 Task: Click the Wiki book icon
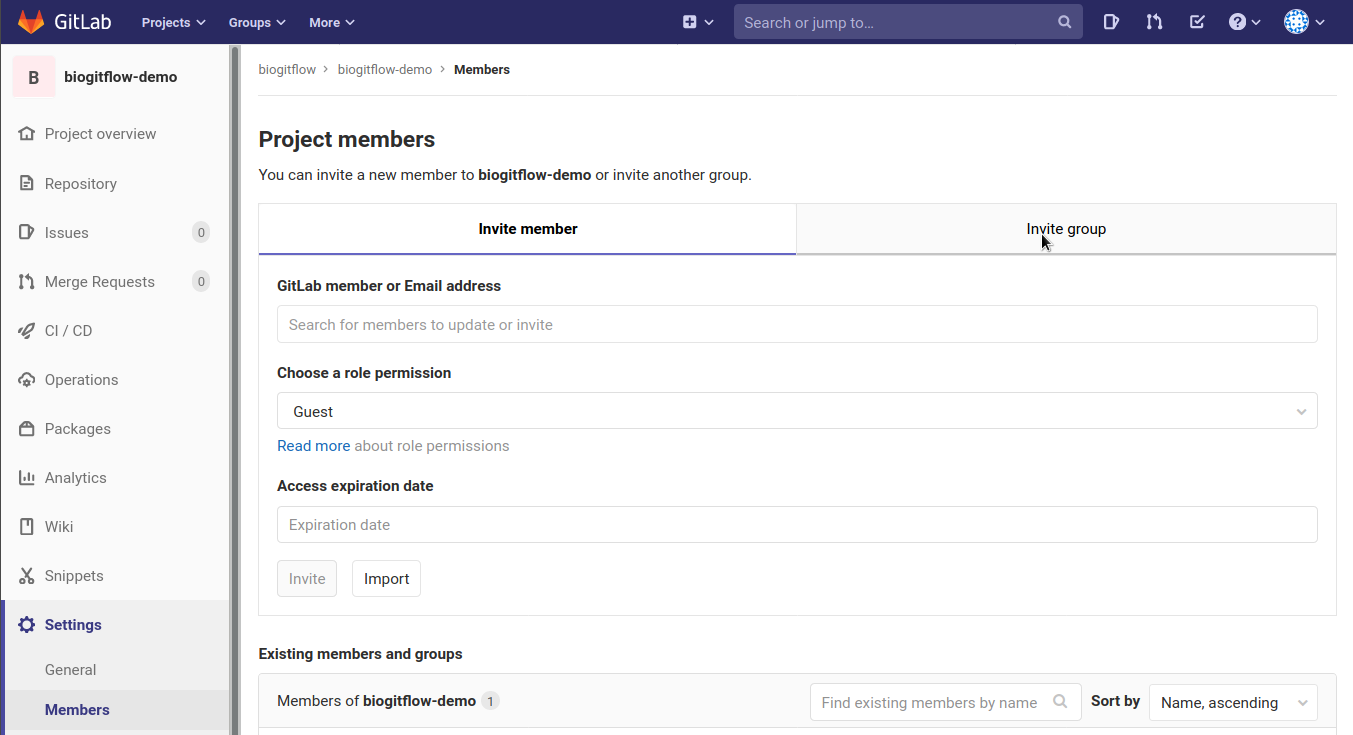click(x=27, y=527)
